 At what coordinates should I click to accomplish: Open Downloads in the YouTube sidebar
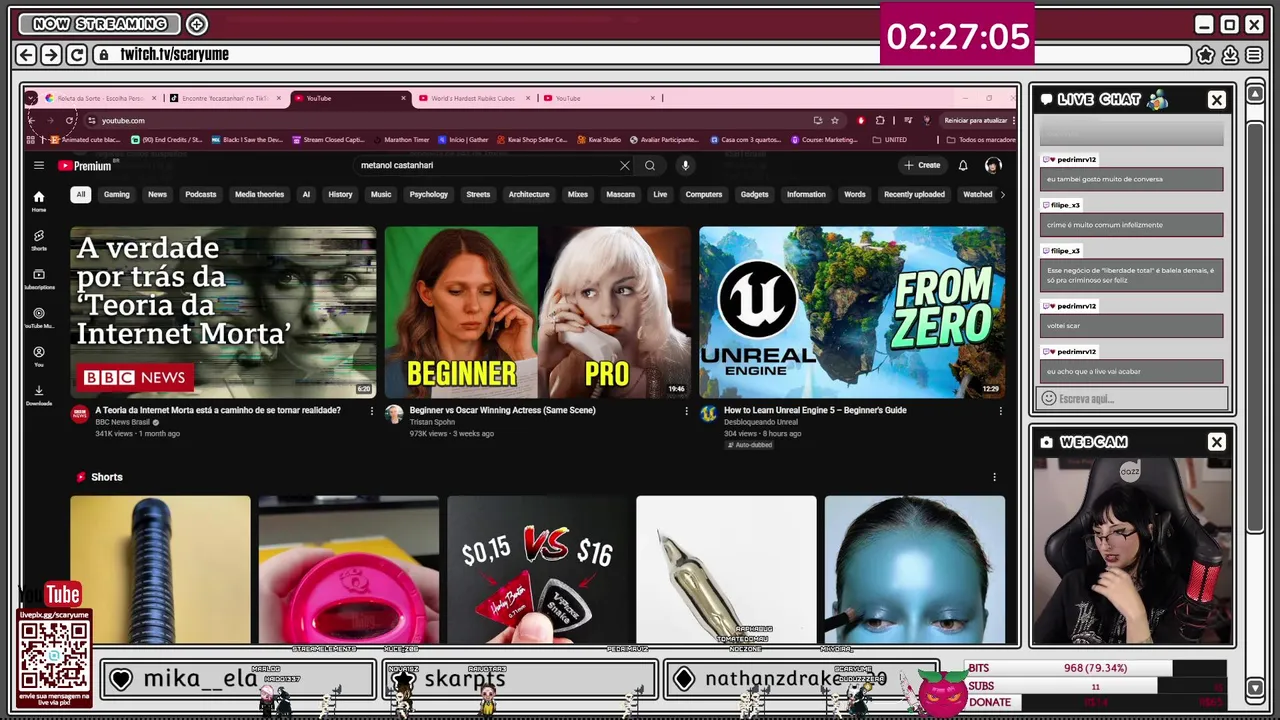click(38, 395)
